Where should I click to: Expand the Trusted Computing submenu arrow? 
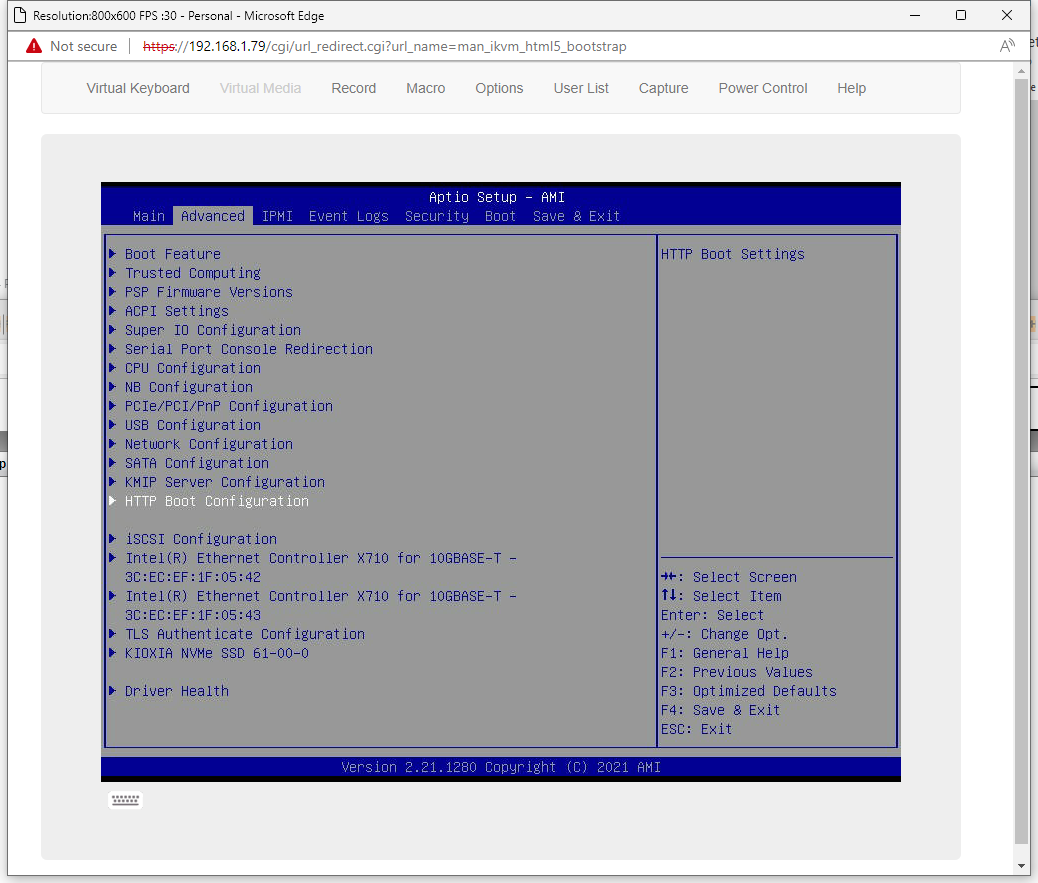pyautogui.click(x=113, y=273)
